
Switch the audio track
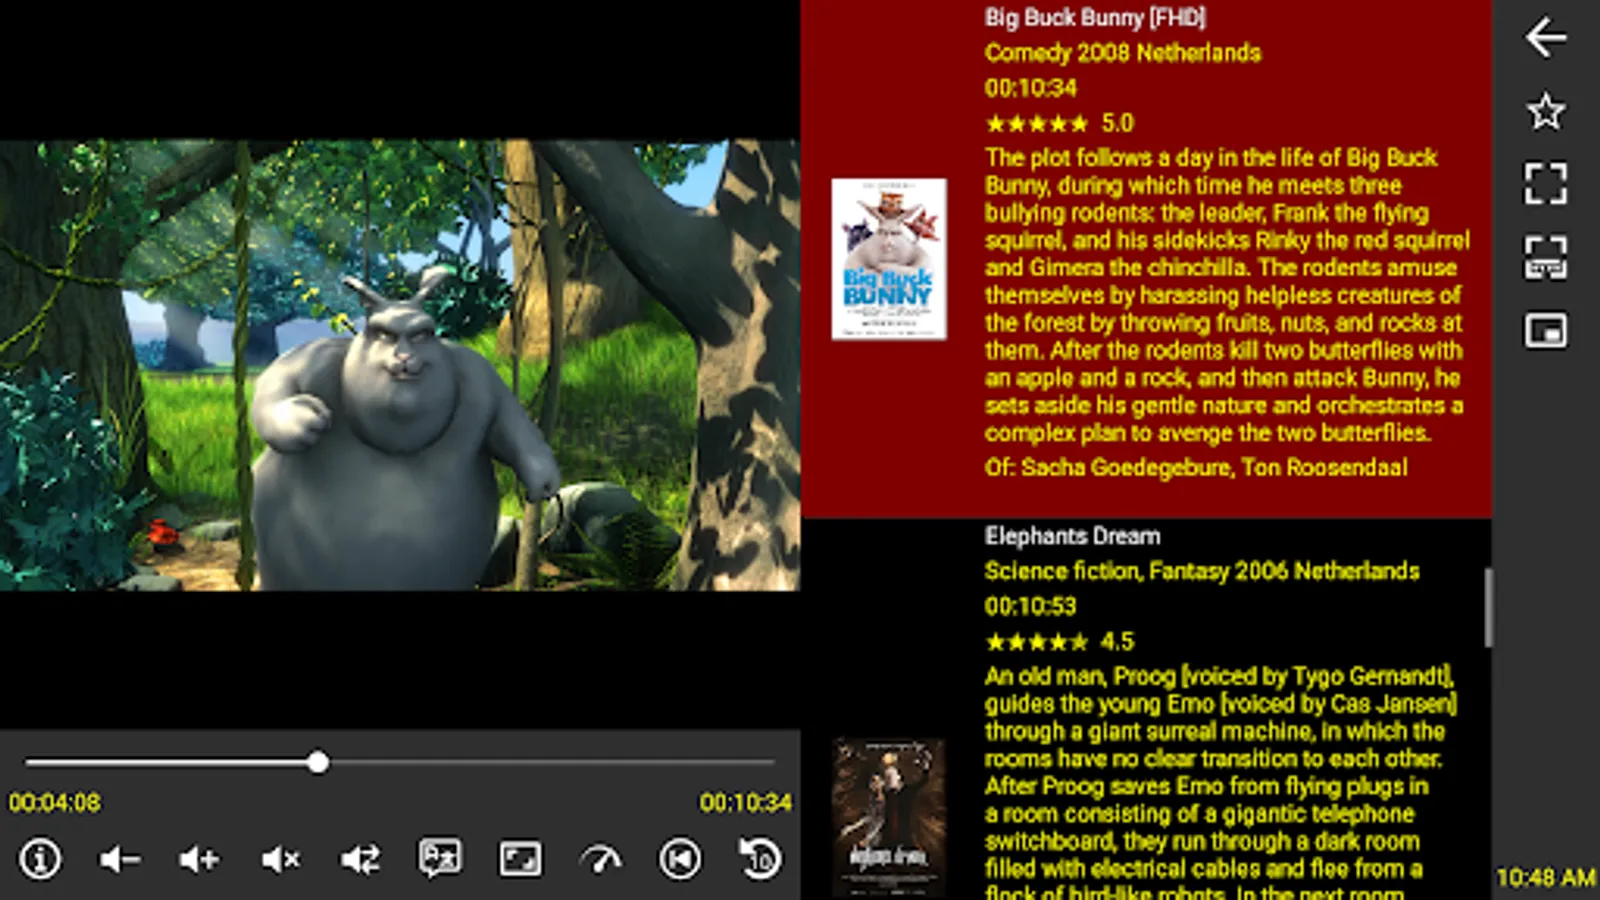coord(360,858)
